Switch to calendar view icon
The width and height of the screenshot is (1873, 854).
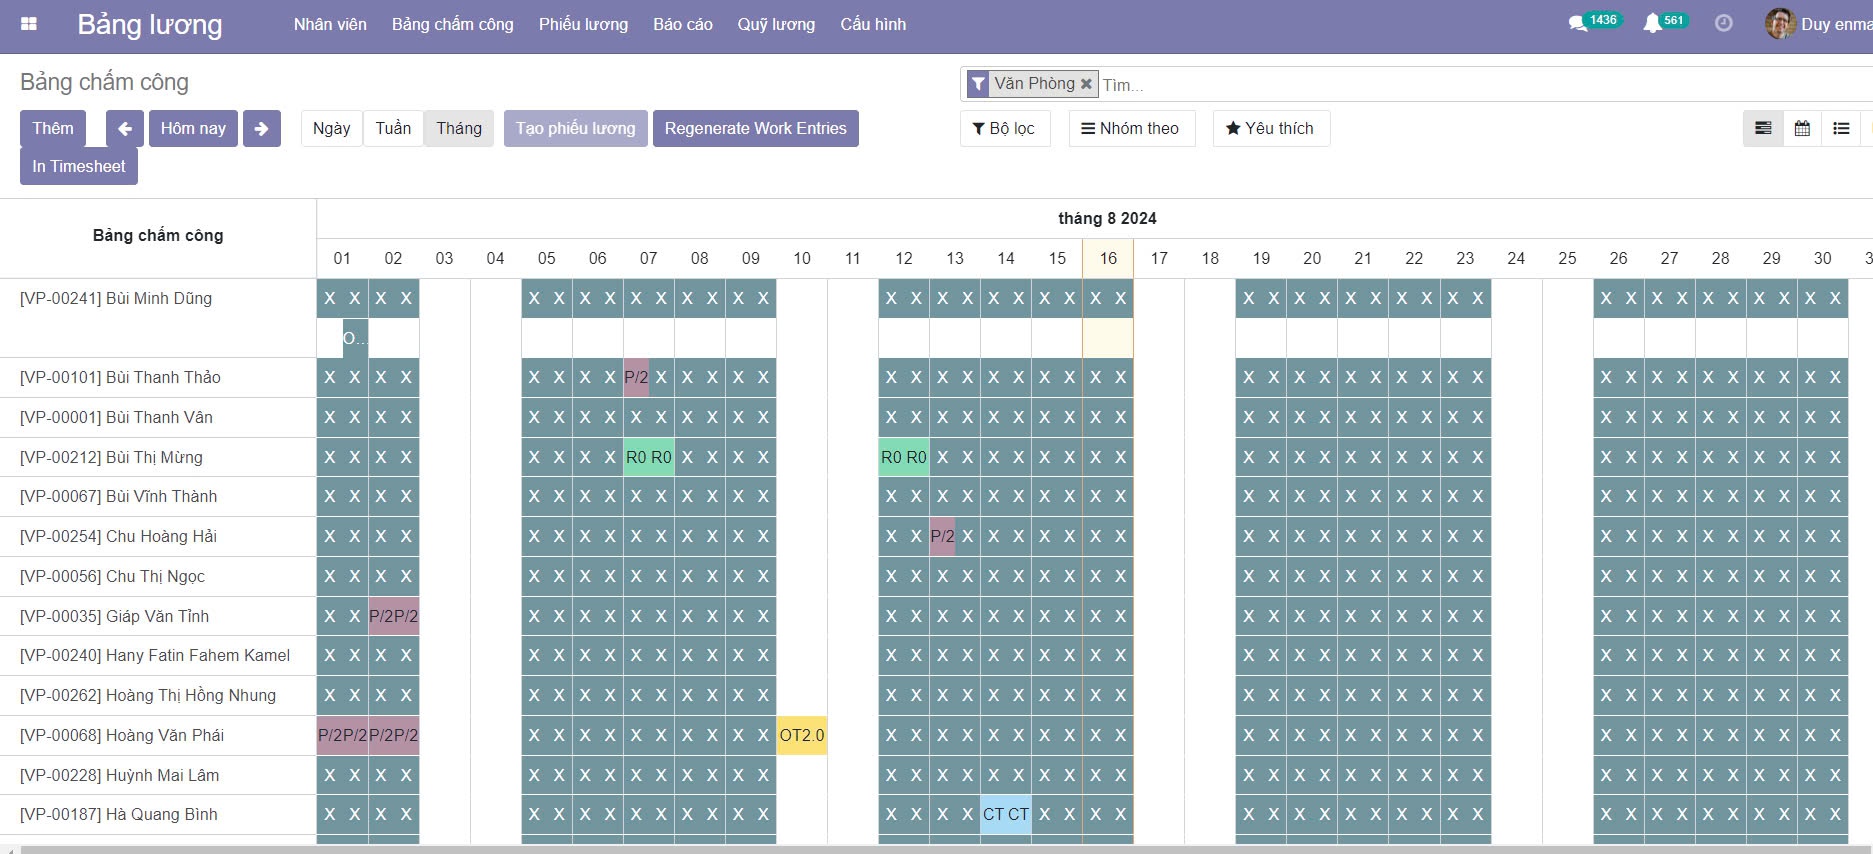(1802, 129)
